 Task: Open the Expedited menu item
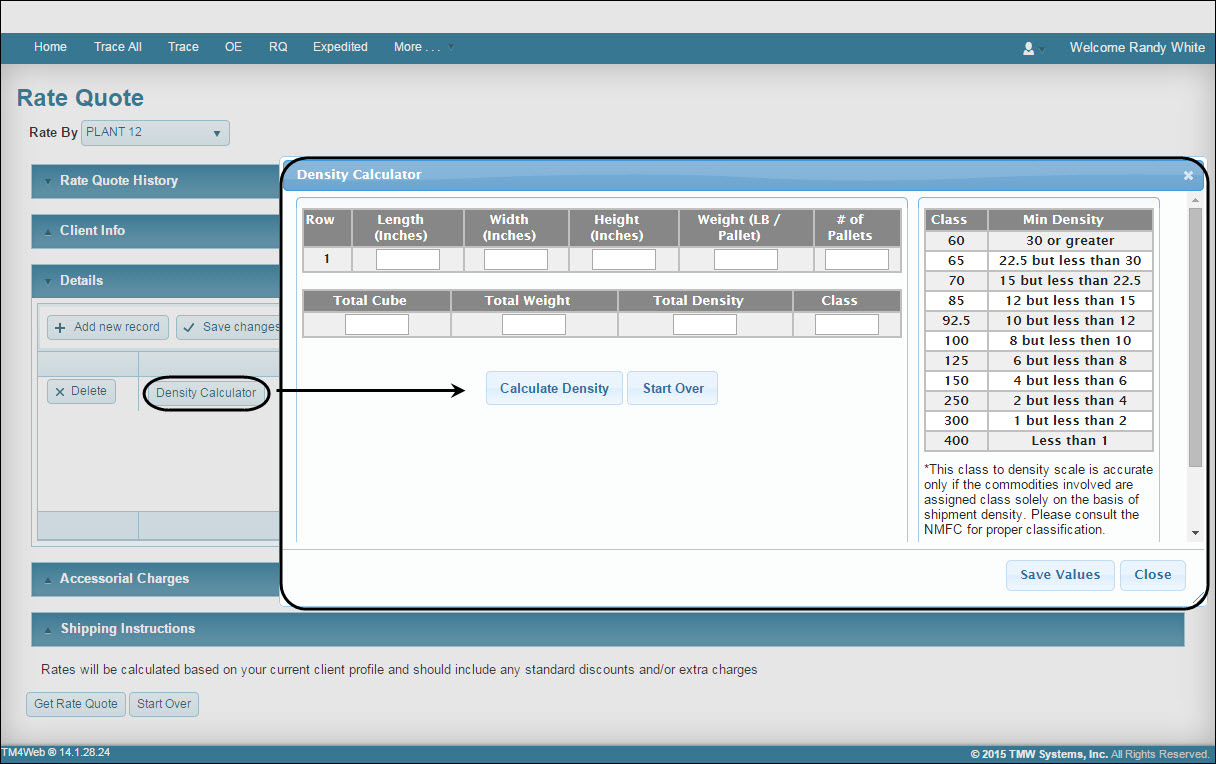tap(340, 47)
